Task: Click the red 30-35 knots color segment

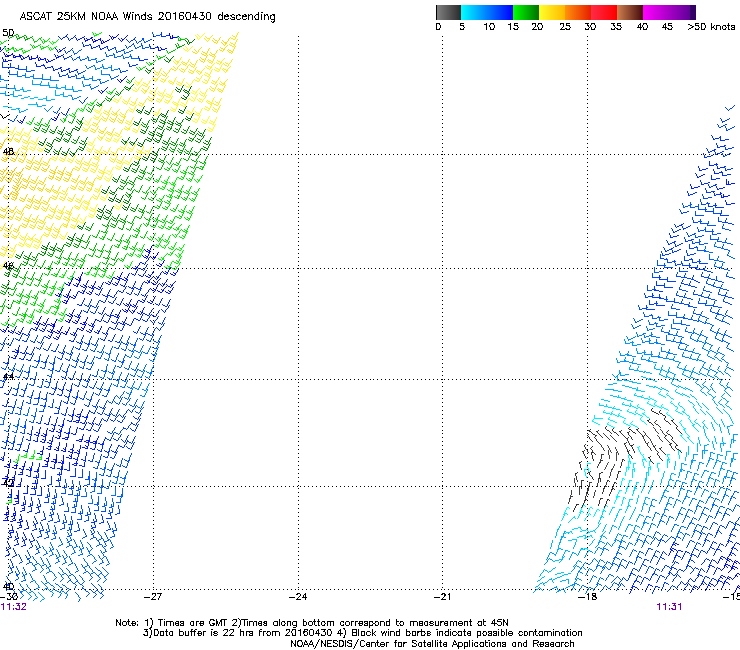Action: (x=604, y=12)
